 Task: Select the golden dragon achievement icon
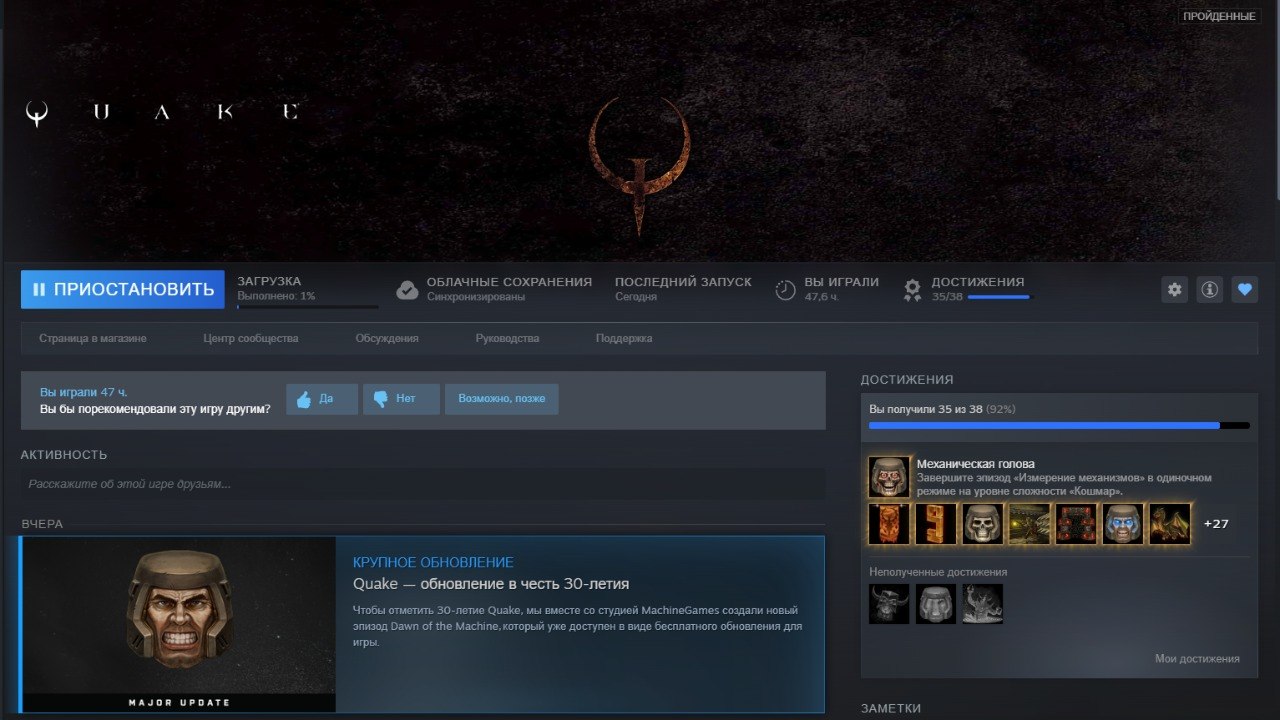click(x=1170, y=523)
